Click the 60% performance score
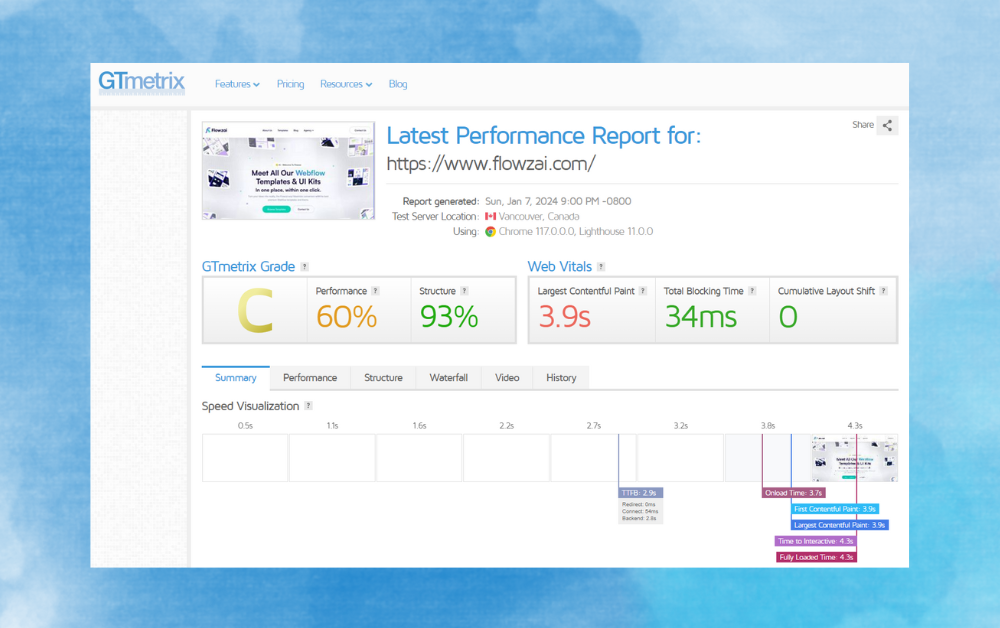 click(x=346, y=317)
